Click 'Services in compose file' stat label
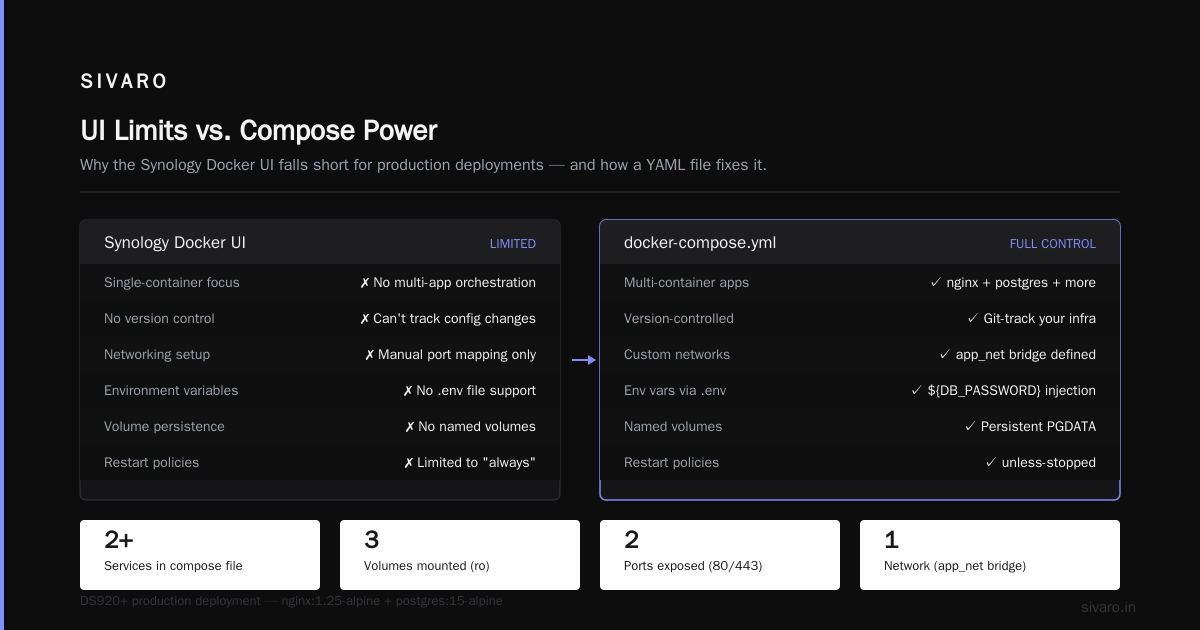This screenshot has width=1200, height=630. 173,566
